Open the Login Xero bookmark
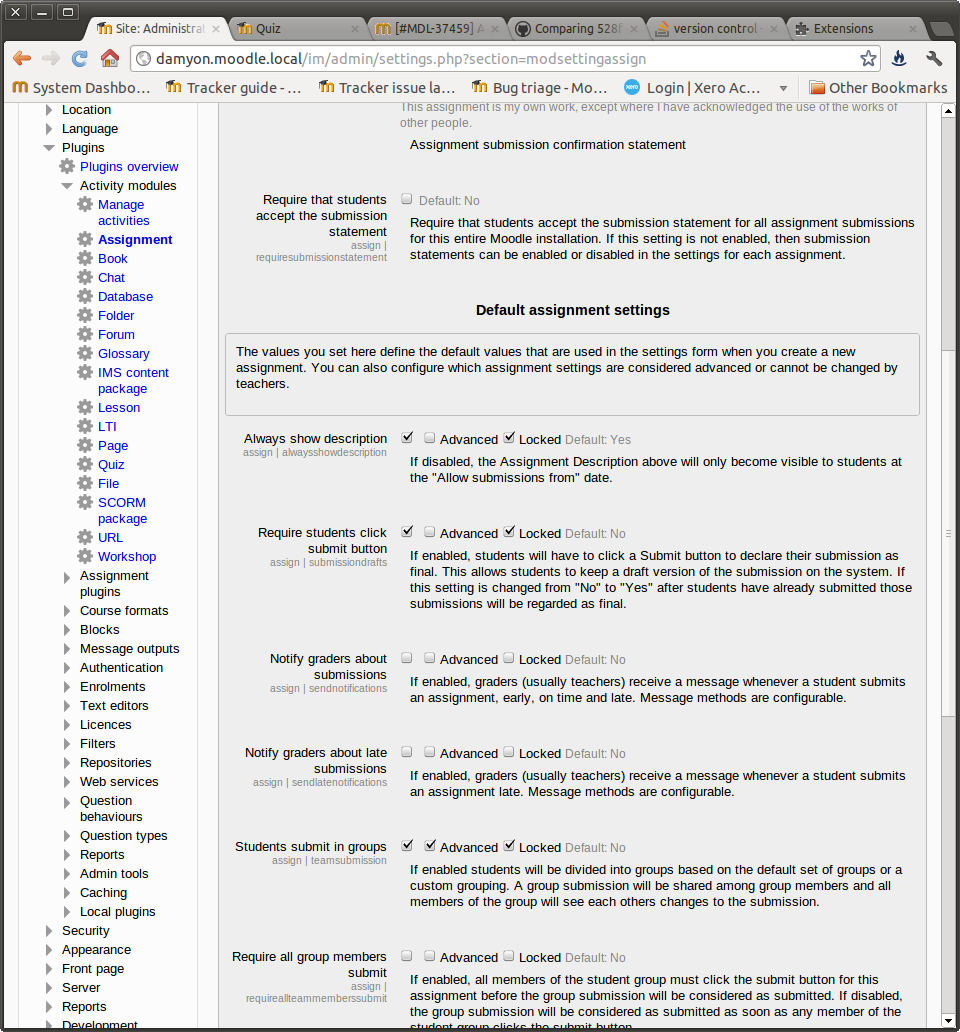 pos(692,88)
